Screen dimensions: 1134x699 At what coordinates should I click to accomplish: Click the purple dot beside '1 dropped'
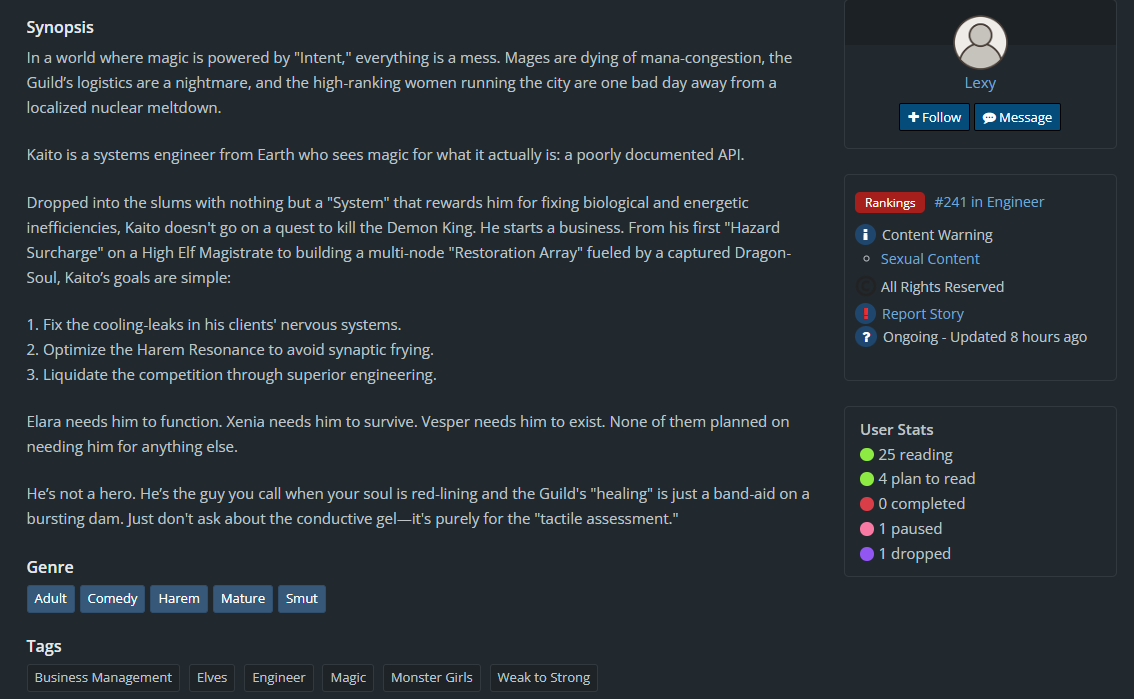pos(867,554)
